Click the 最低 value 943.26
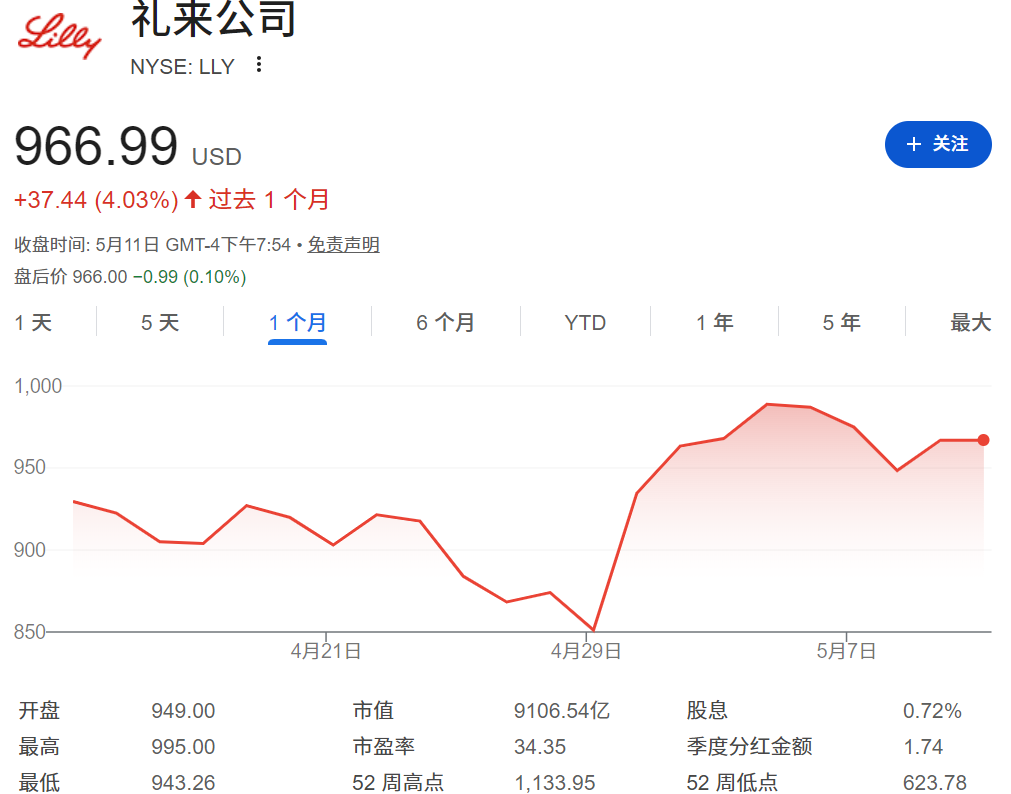 (183, 783)
